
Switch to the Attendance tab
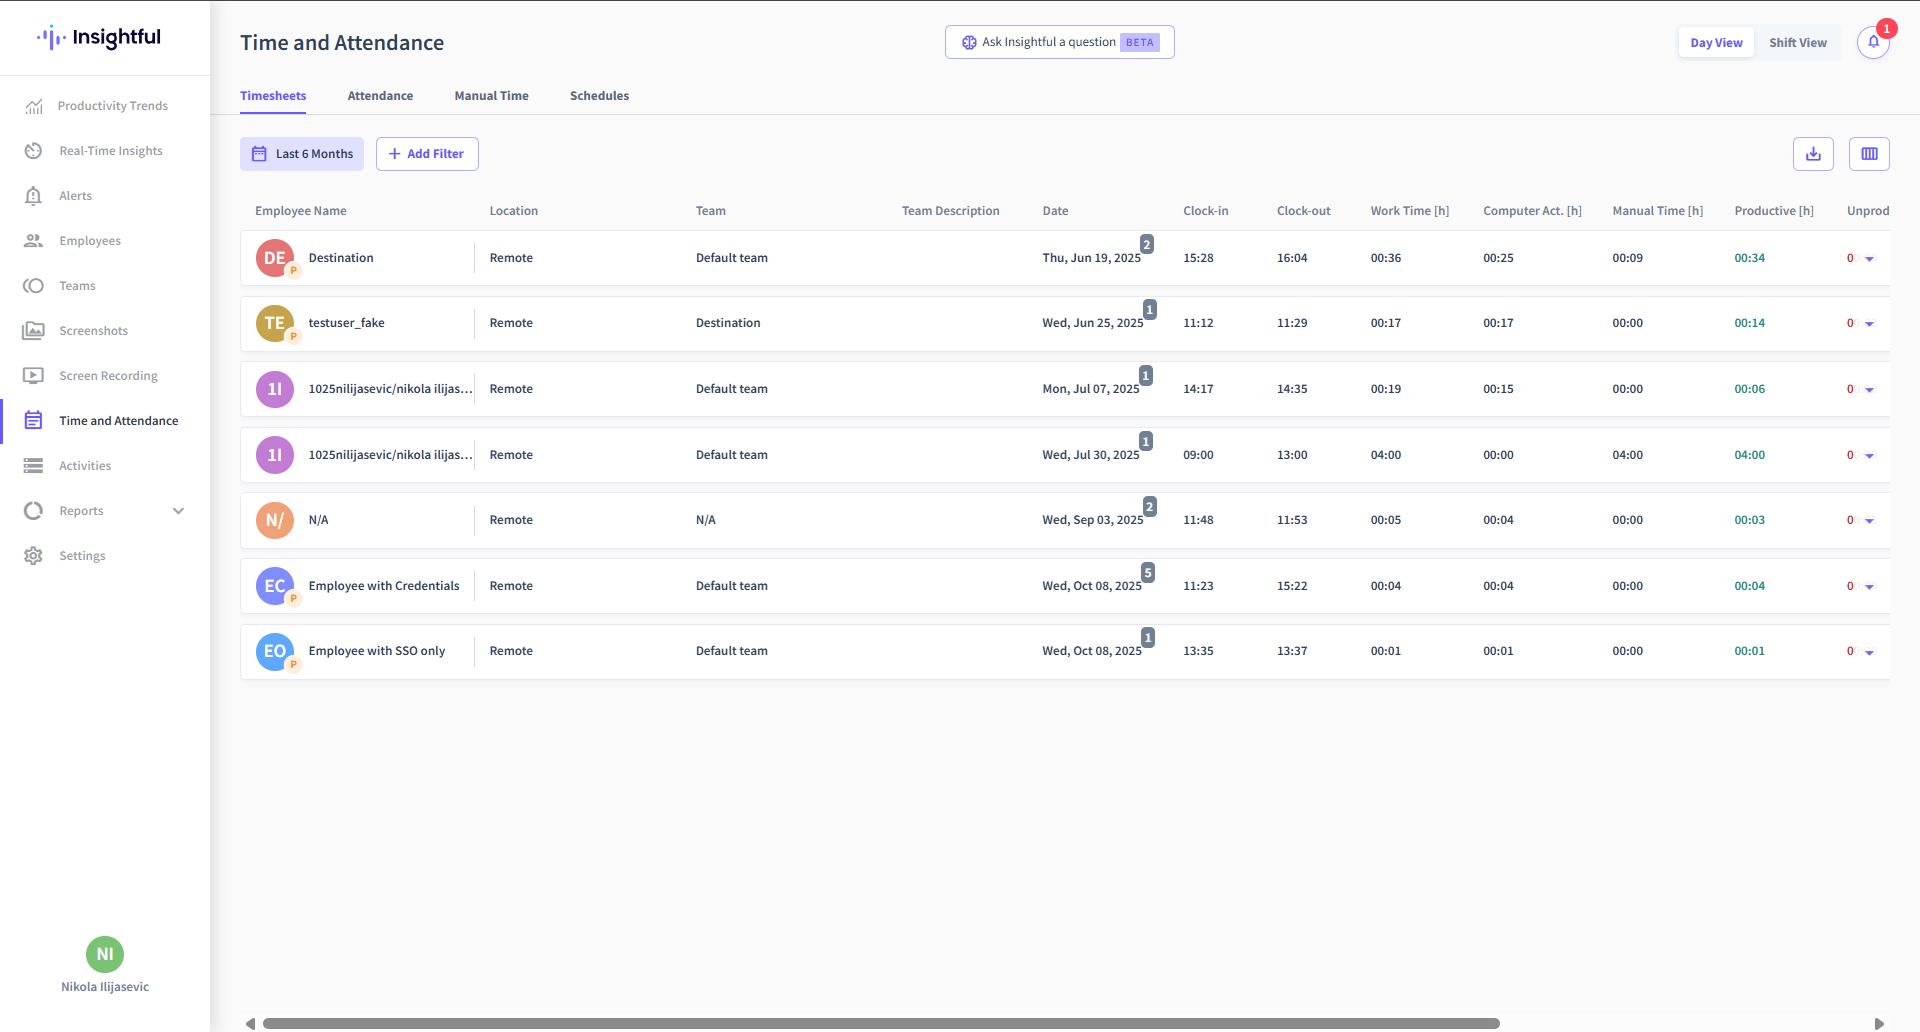point(380,96)
